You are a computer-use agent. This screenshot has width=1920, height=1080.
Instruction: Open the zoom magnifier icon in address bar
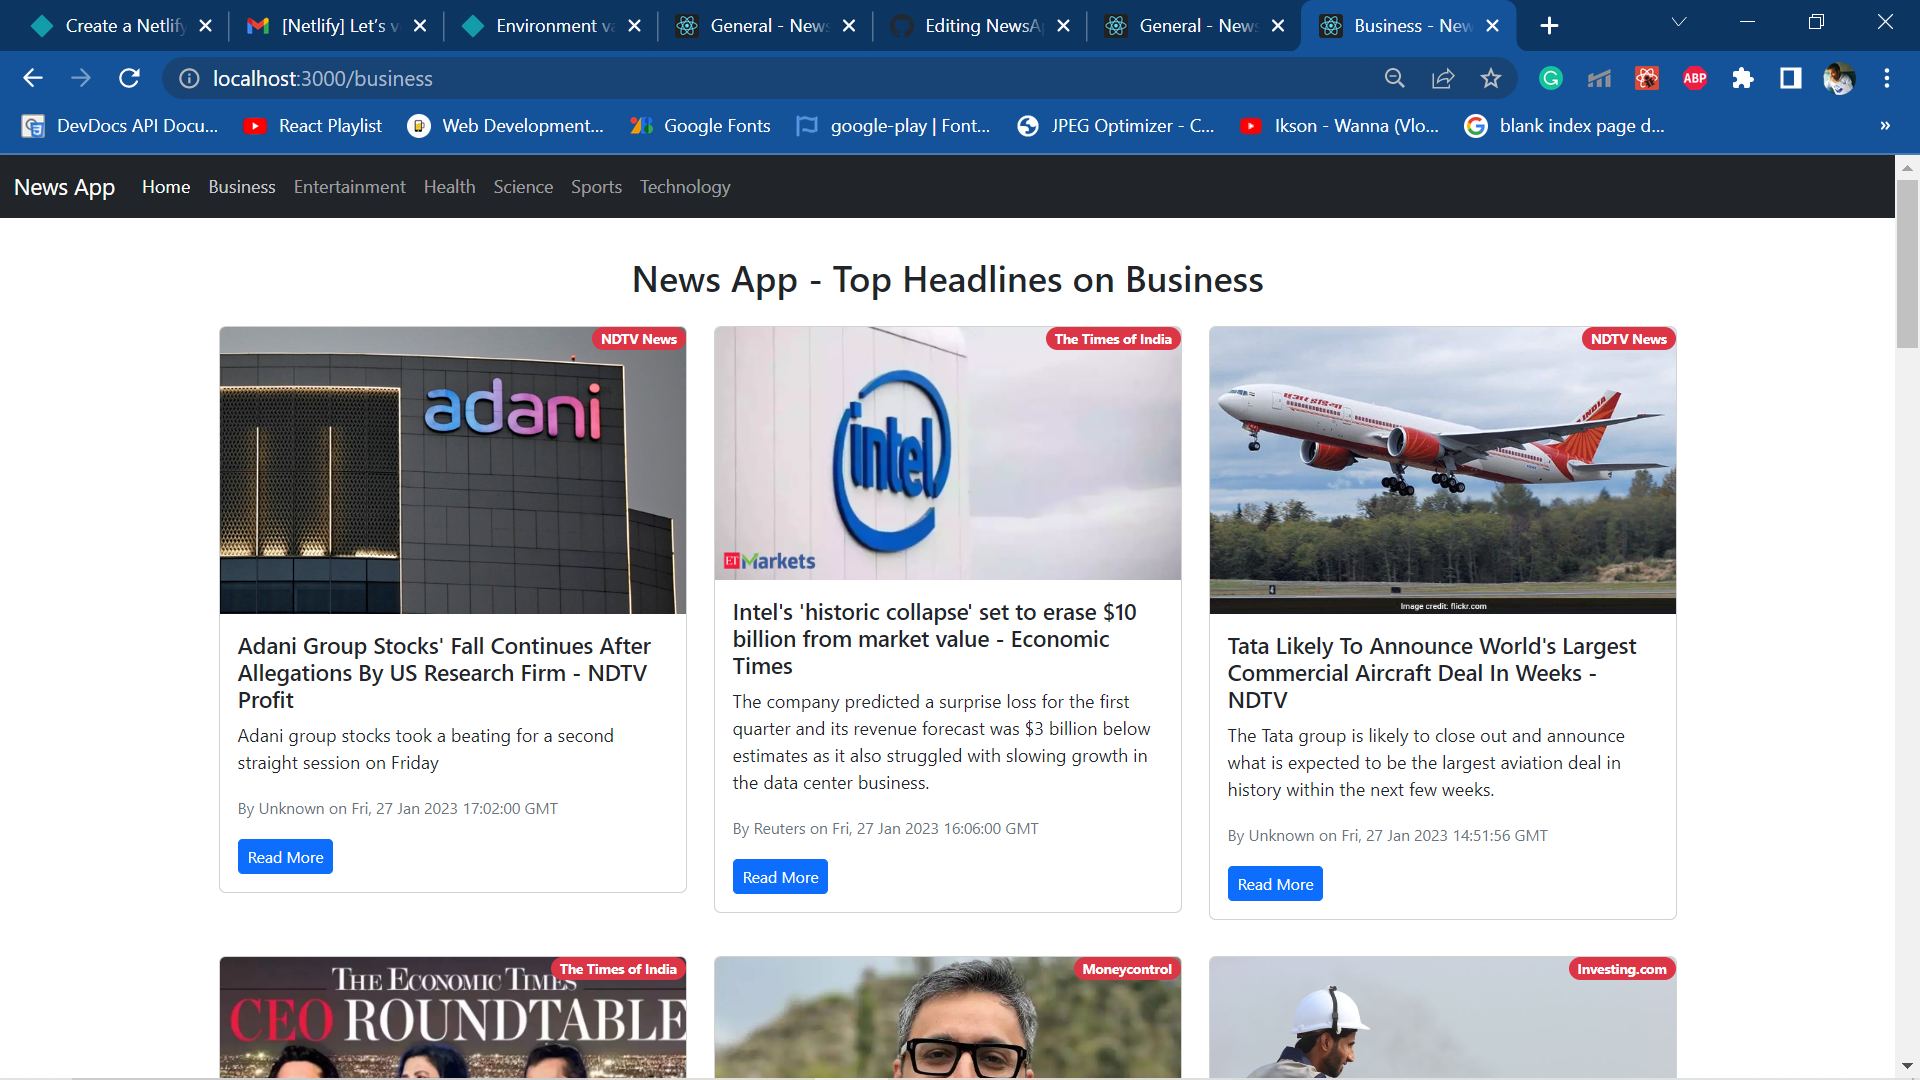(x=1395, y=78)
